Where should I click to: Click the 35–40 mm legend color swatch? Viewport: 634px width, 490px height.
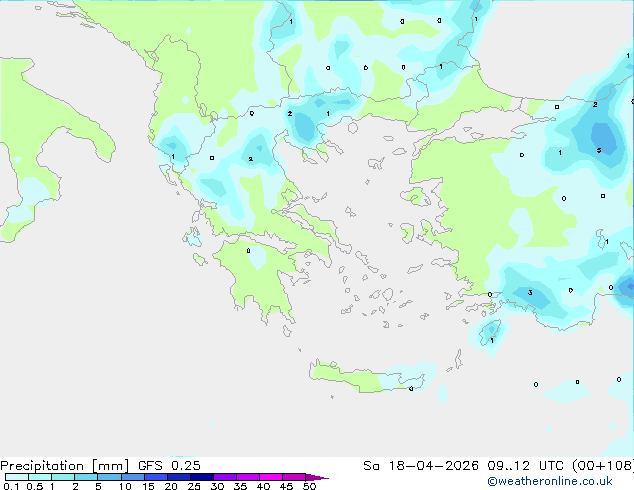[x=248, y=477]
